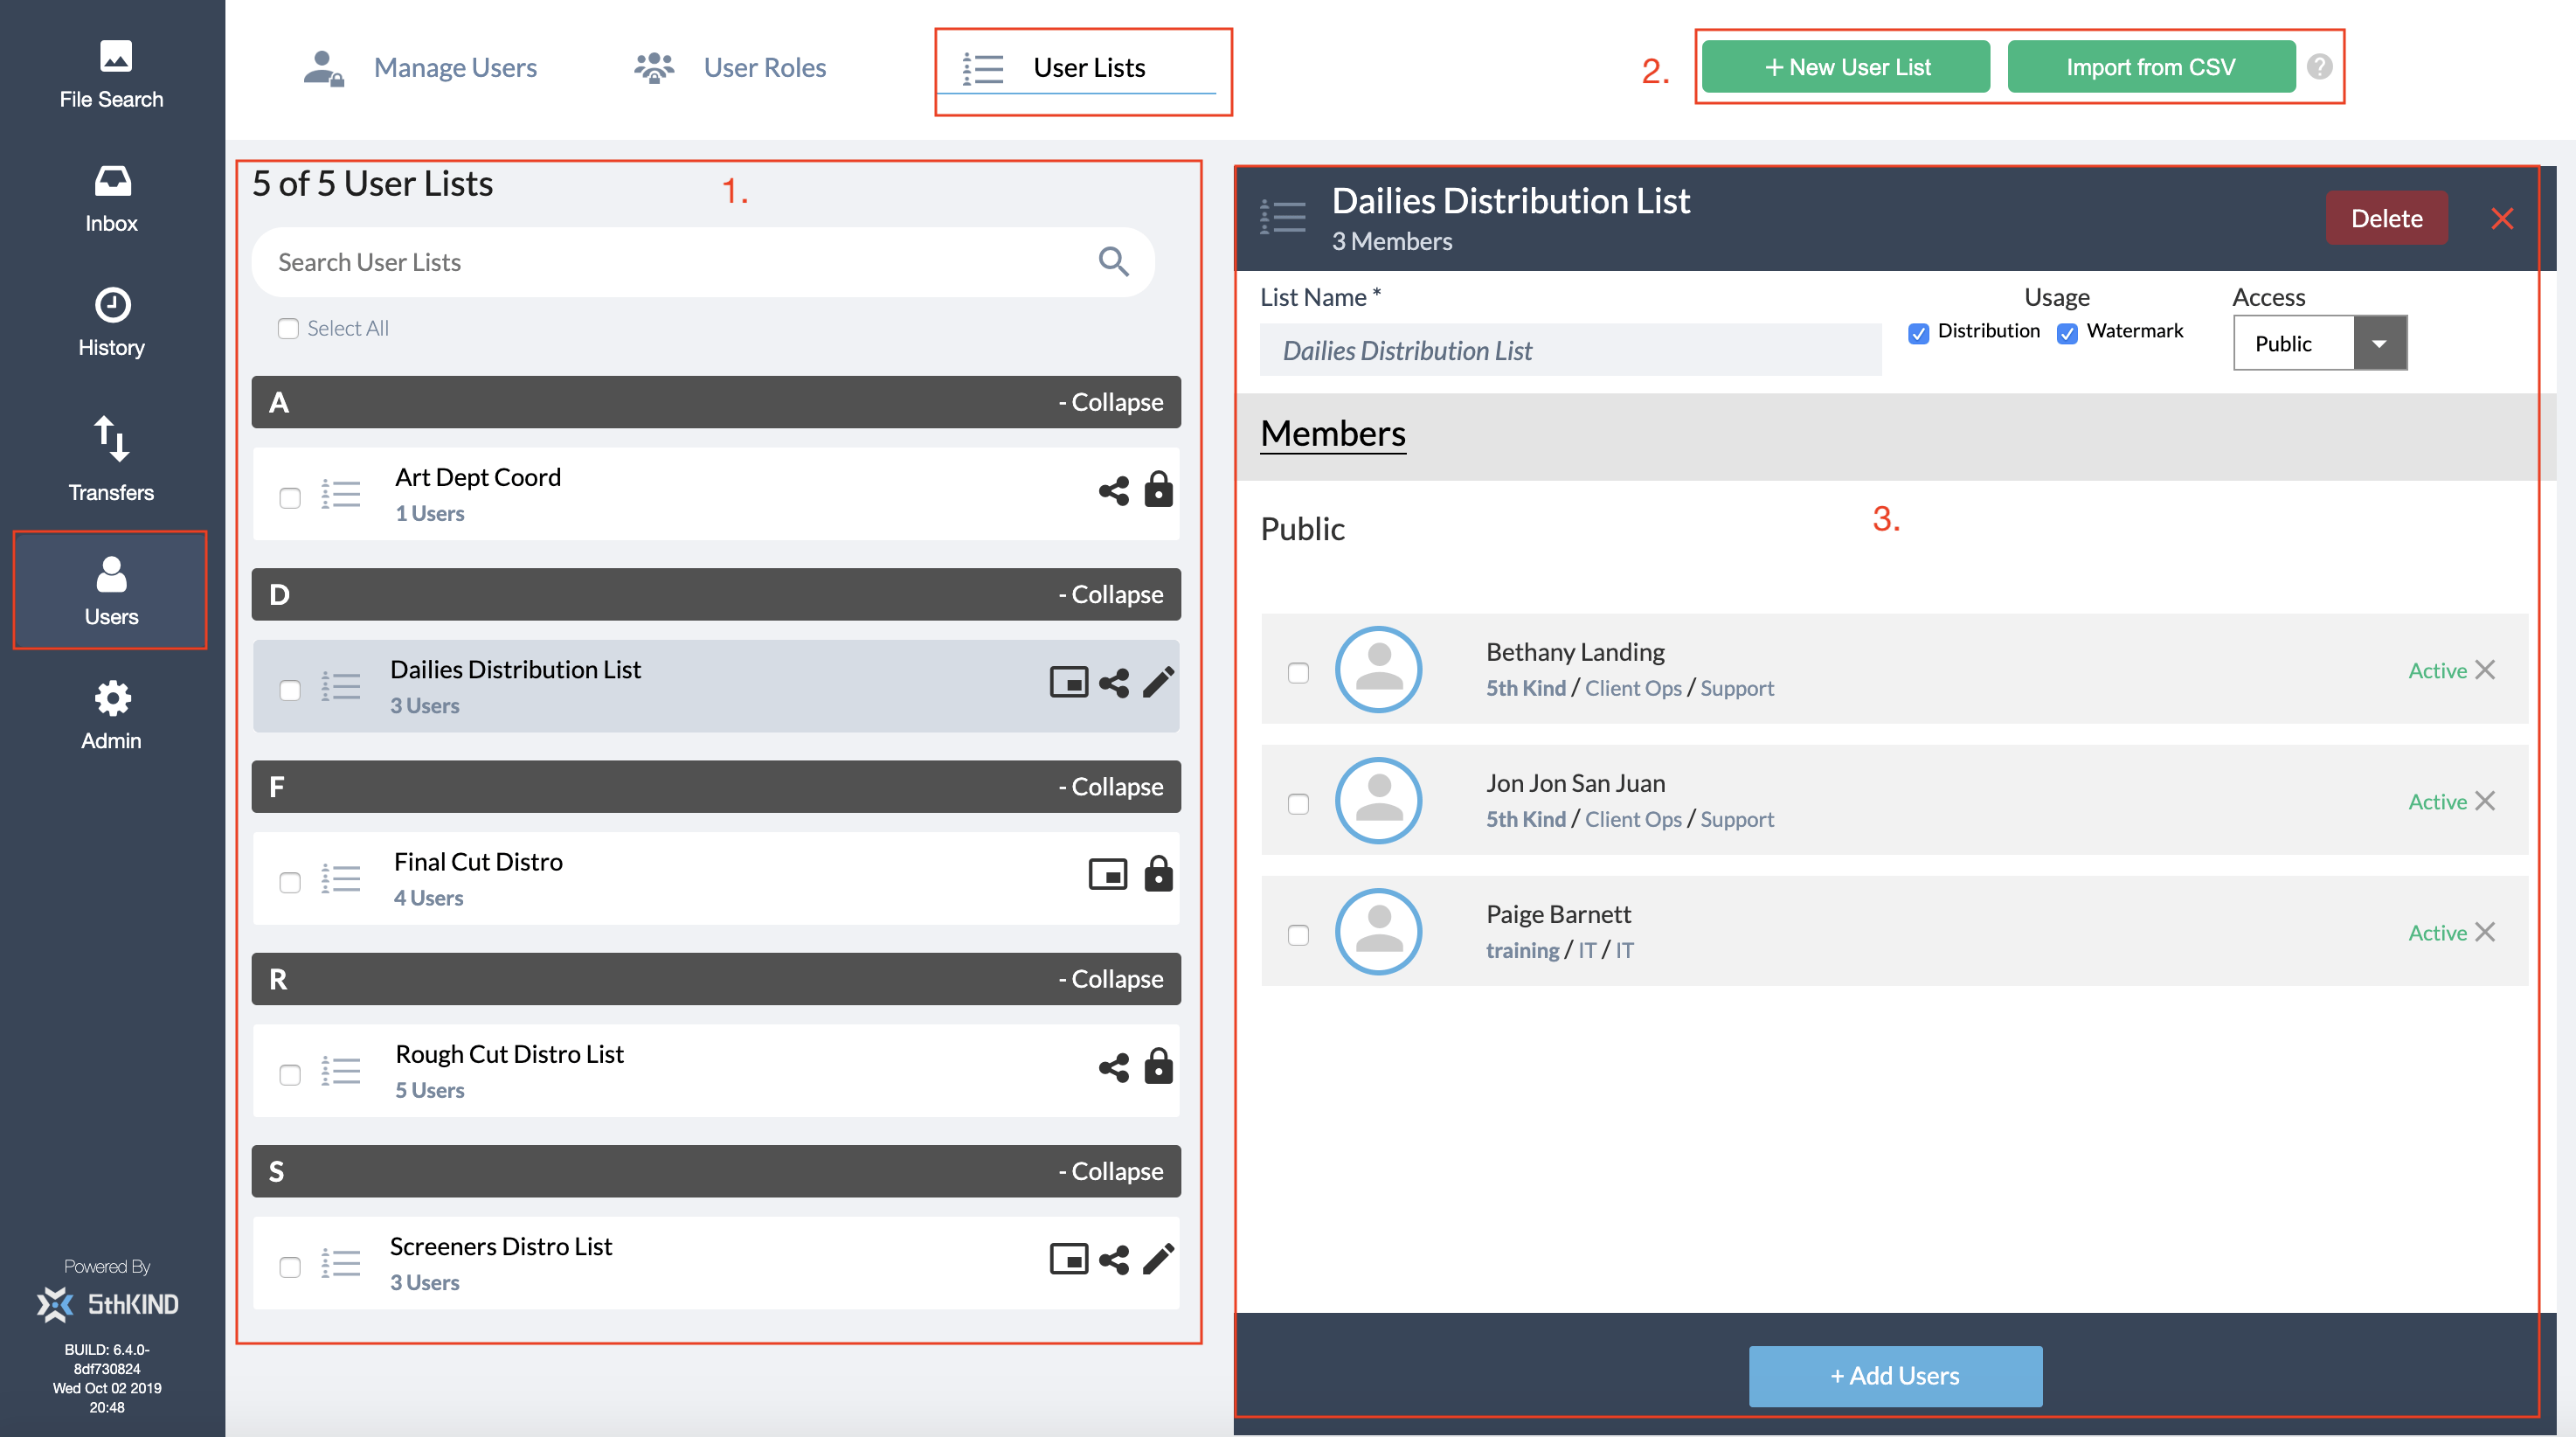Image resolution: width=2576 pixels, height=1437 pixels.
Task: Collapse the A section header
Action: [1110, 402]
